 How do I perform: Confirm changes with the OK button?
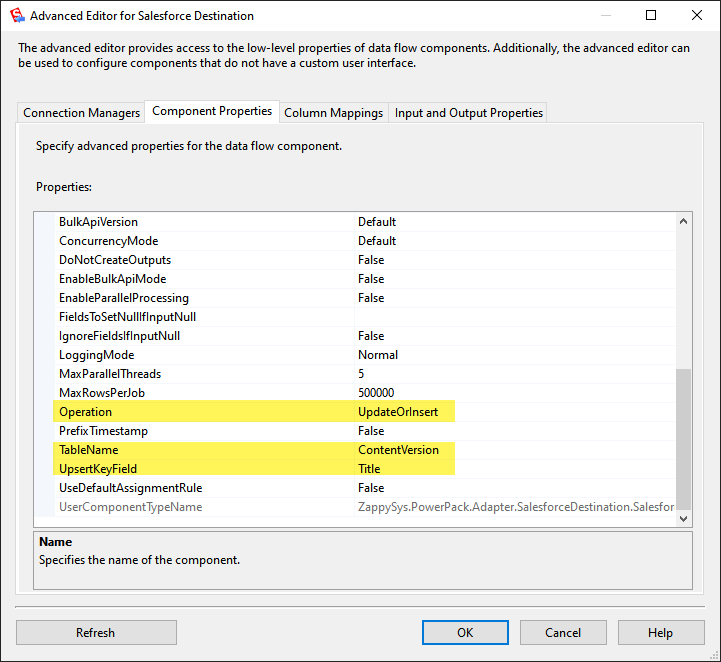[x=465, y=632]
